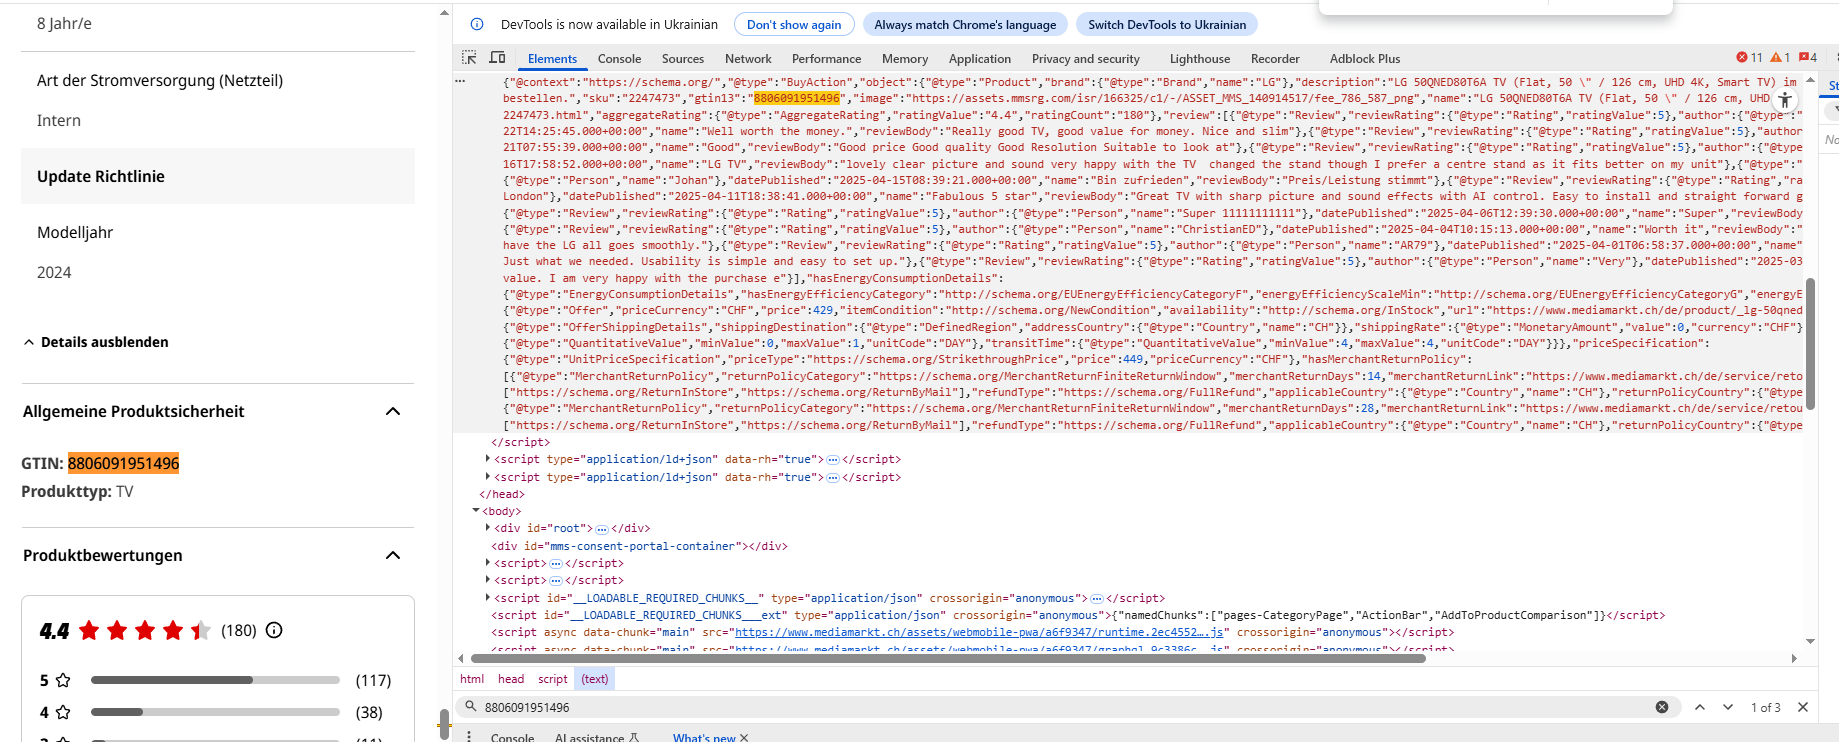The width and height of the screenshot is (1839, 742).
Task: Click the ellipsis left of JSON-LD text
Action: coord(461,82)
